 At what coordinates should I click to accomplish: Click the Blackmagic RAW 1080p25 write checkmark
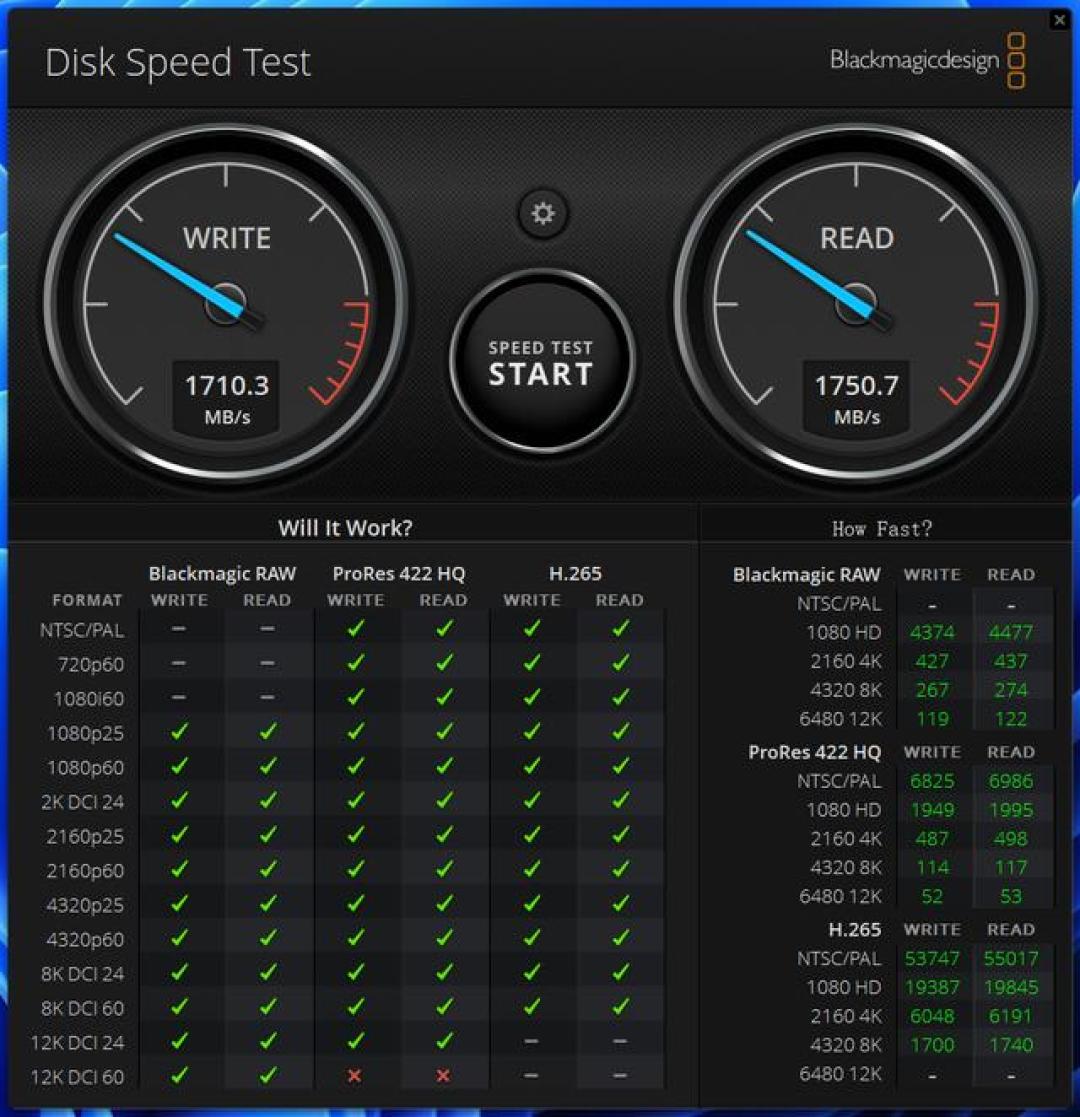tap(179, 732)
